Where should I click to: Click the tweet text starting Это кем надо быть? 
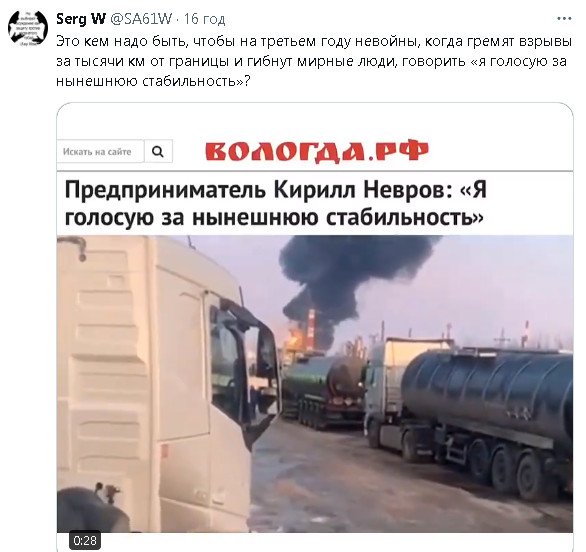[314, 61]
